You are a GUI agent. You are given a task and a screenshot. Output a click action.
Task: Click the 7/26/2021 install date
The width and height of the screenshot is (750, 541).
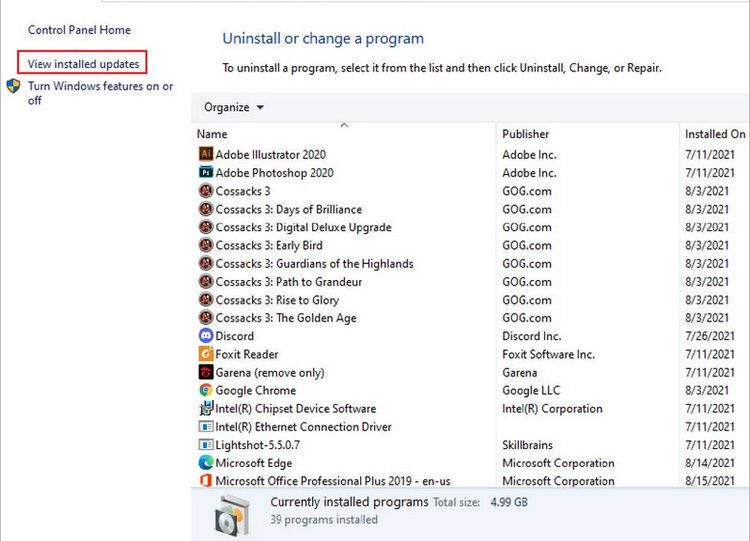point(709,336)
